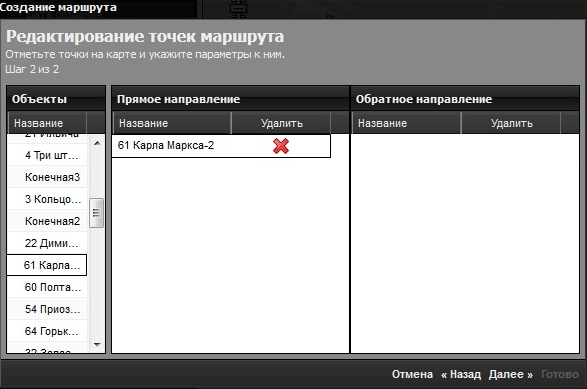Select the Конечная3 object

48,177
